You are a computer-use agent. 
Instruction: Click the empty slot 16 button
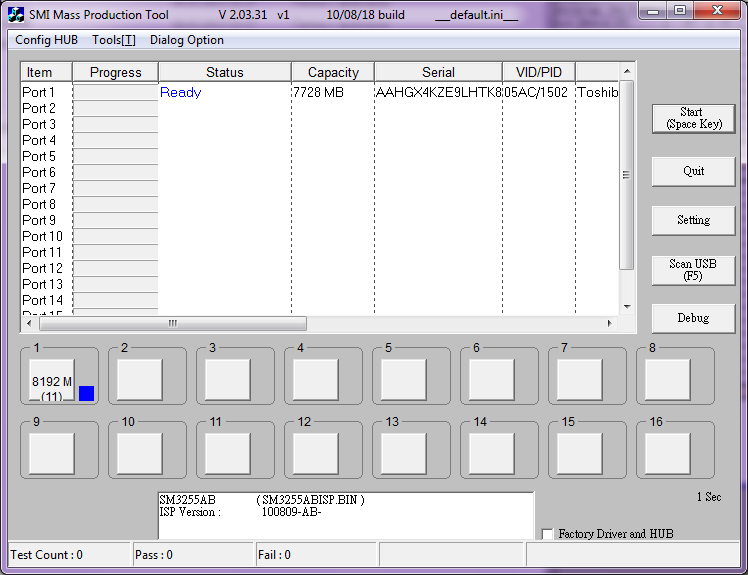point(667,454)
